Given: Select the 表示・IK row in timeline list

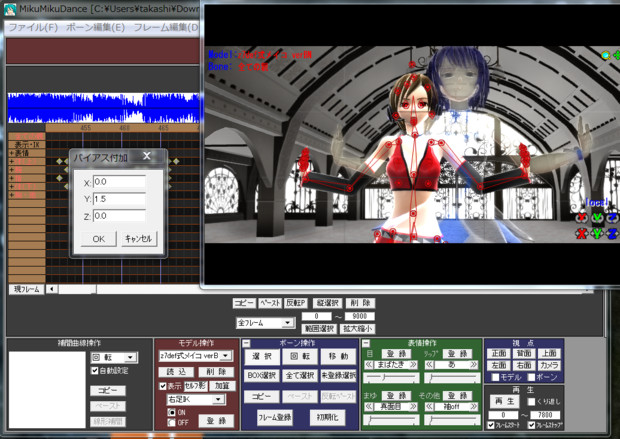Looking at the screenshot, I should pyautogui.click(x=27, y=145).
